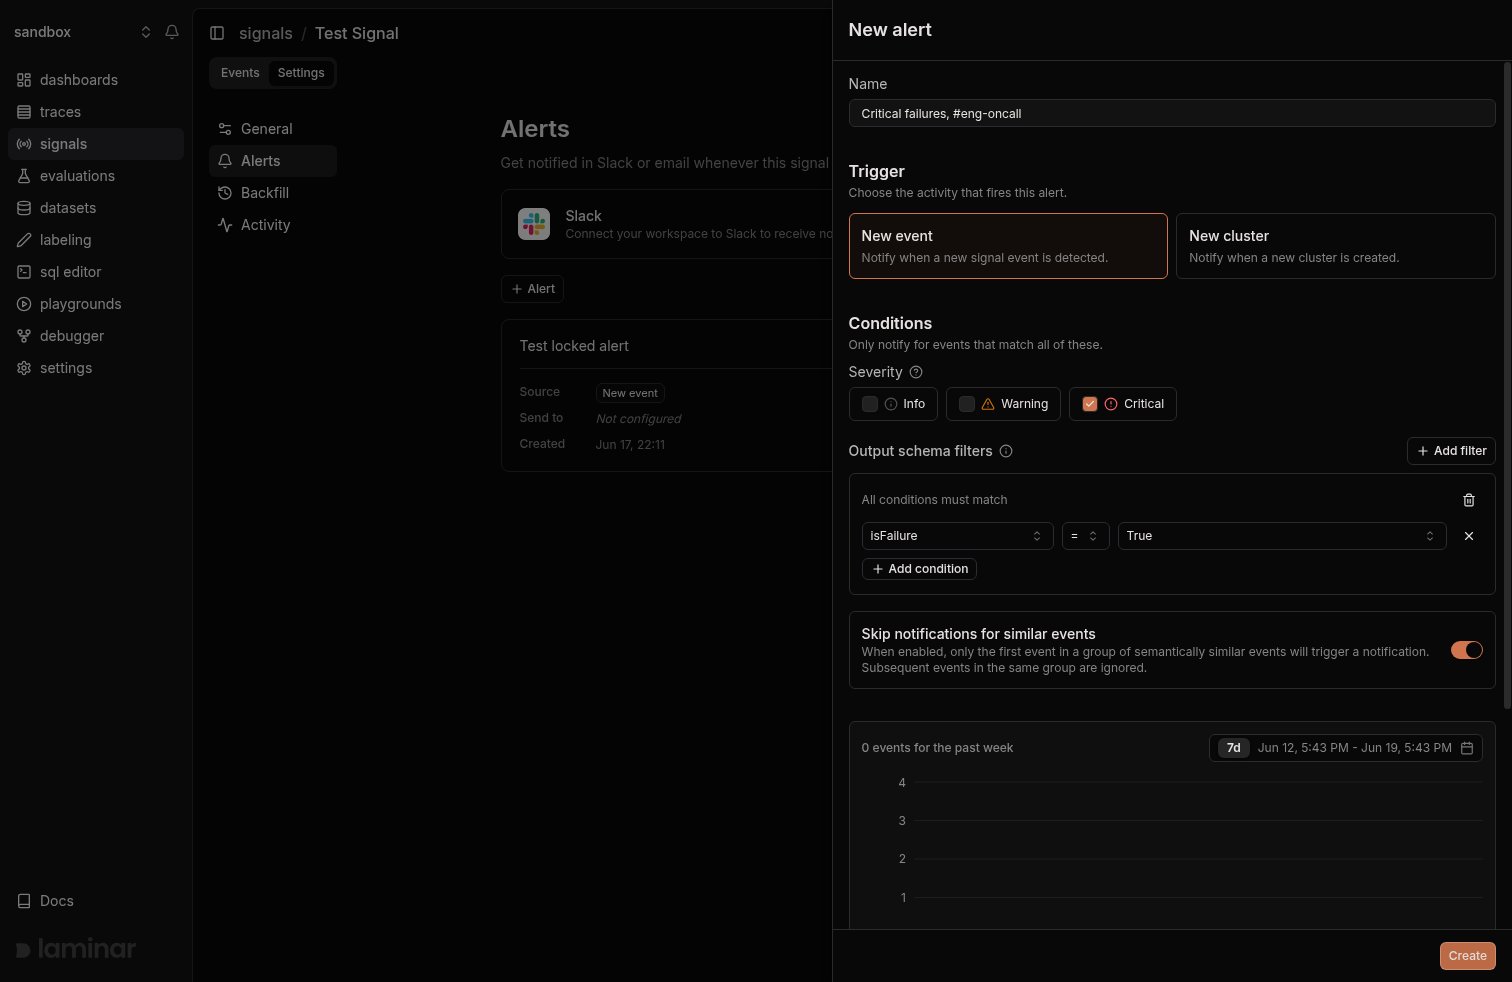Open the date range picker
Viewport: 1512px width, 982px height.
coord(1346,748)
